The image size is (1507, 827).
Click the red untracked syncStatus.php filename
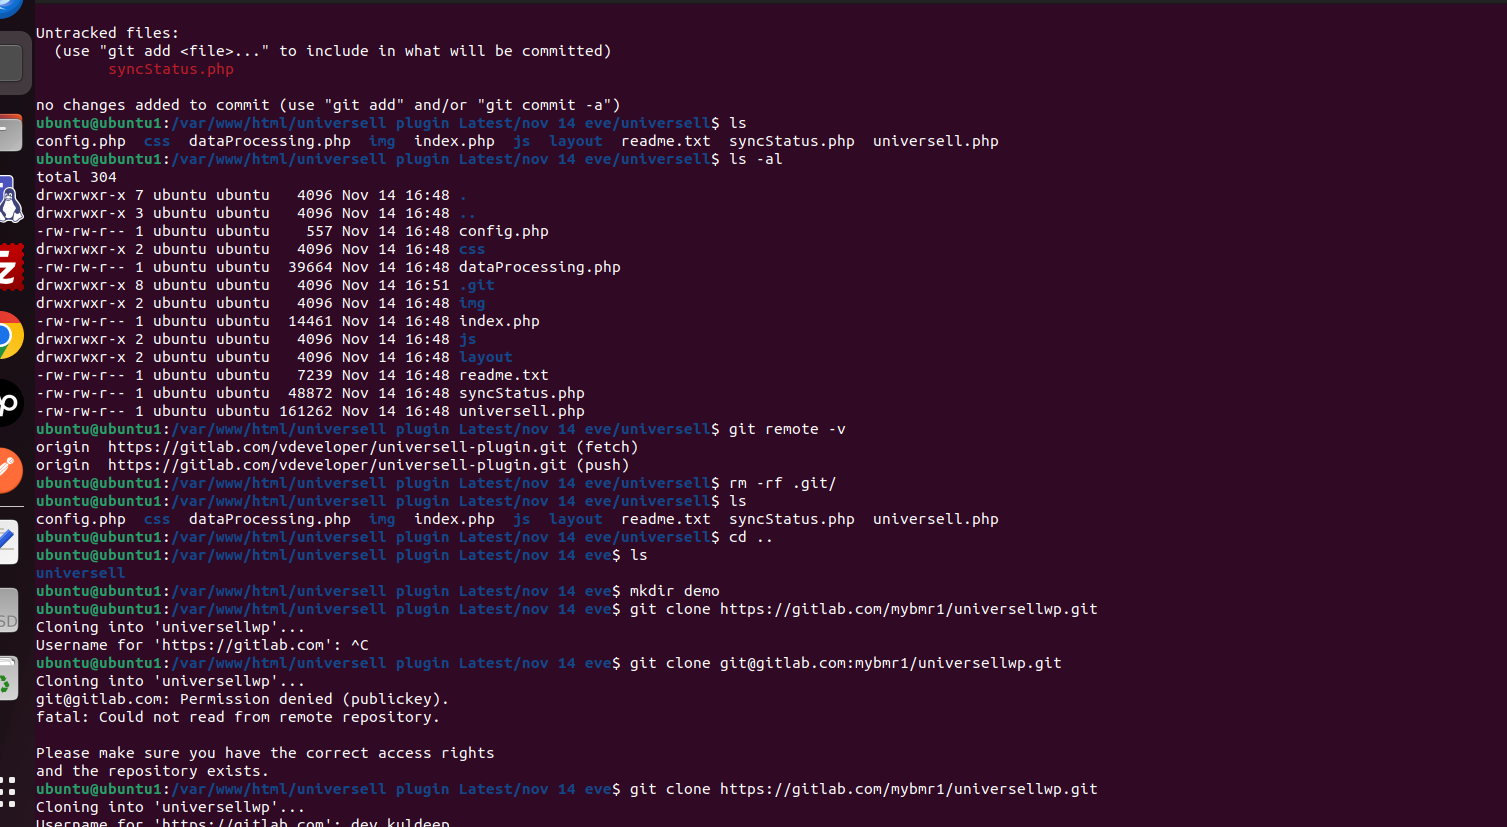coord(171,69)
